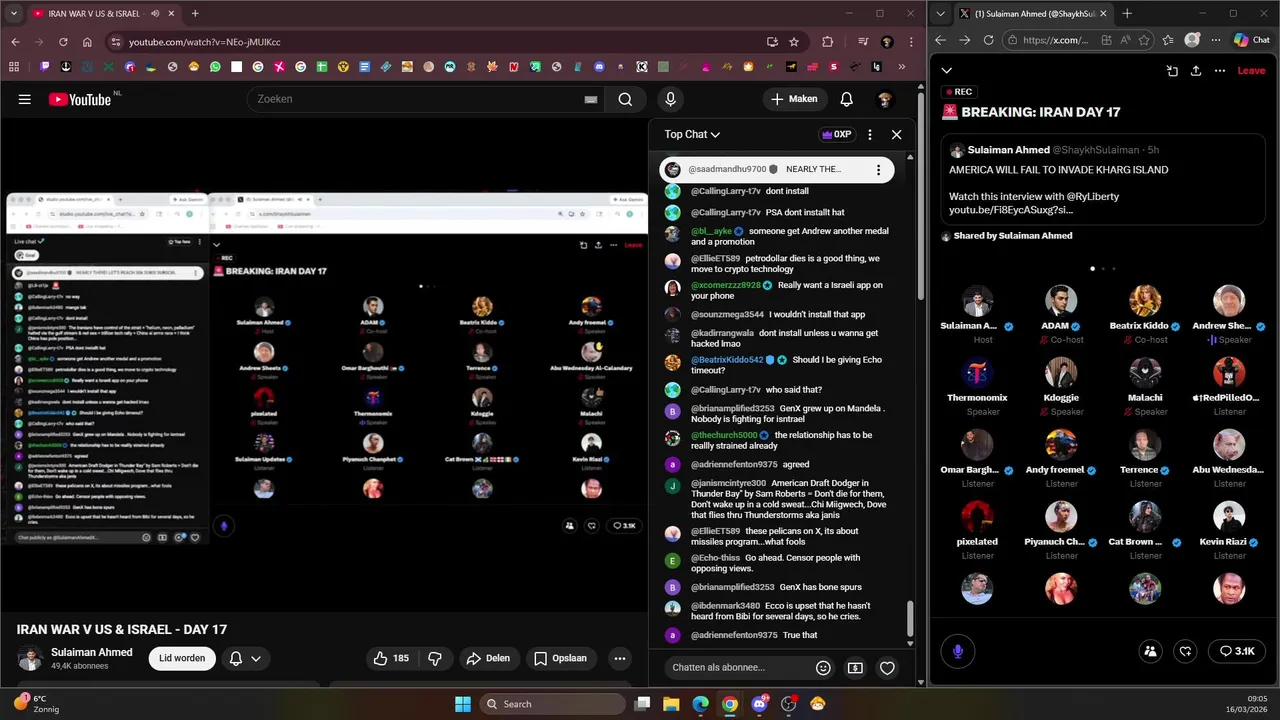Show more bookmarks chevron
Image resolution: width=1280 pixels, height=720 pixels.
[902, 67]
